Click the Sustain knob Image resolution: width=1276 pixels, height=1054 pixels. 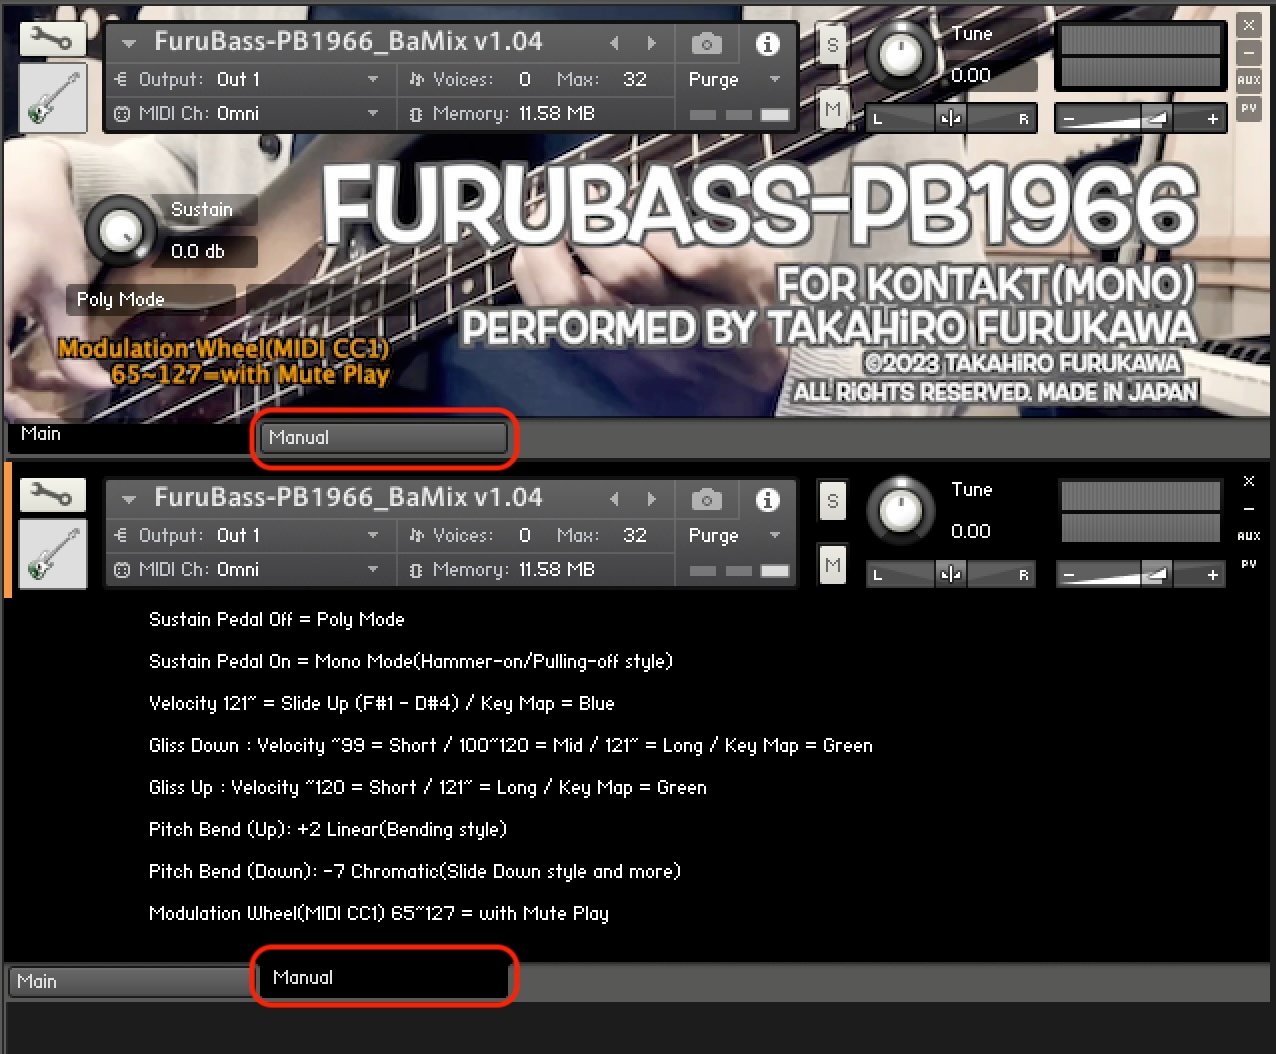[121, 230]
